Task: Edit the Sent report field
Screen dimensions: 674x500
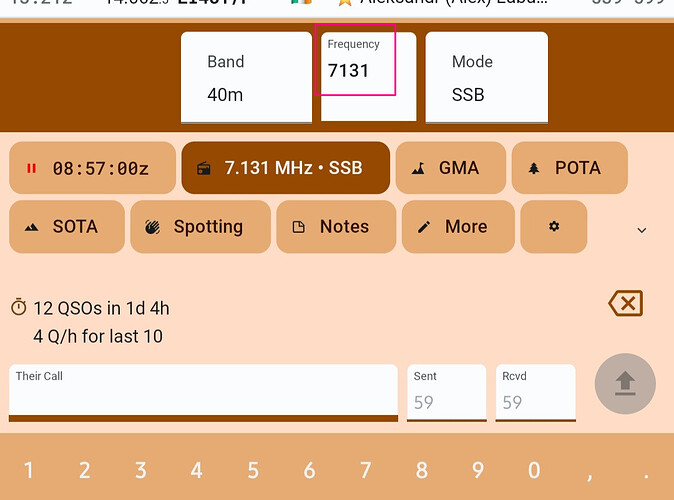Action: coord(446,393)
